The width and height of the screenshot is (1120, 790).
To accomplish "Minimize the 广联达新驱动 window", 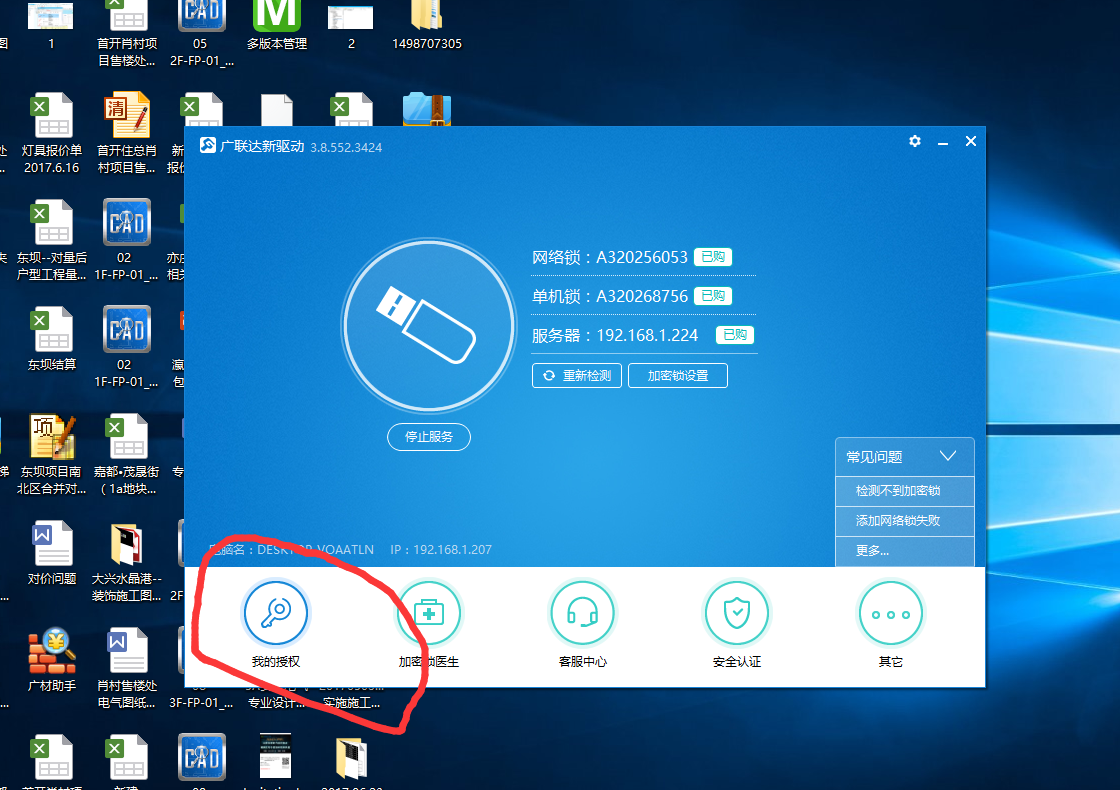I will coord(943,142).
